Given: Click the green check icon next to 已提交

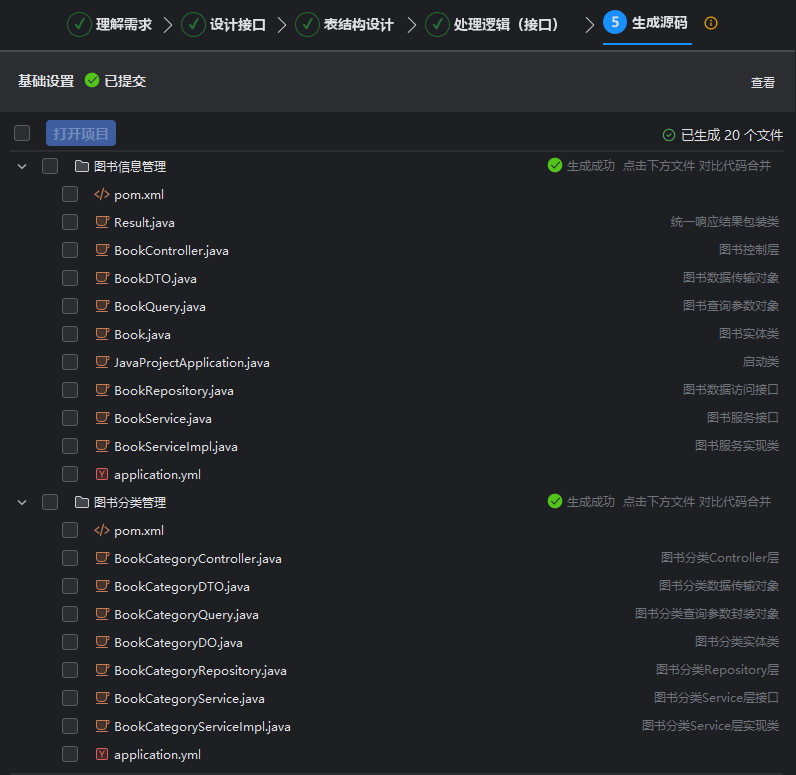Looking at the screenshot, I should click(92, 81).
